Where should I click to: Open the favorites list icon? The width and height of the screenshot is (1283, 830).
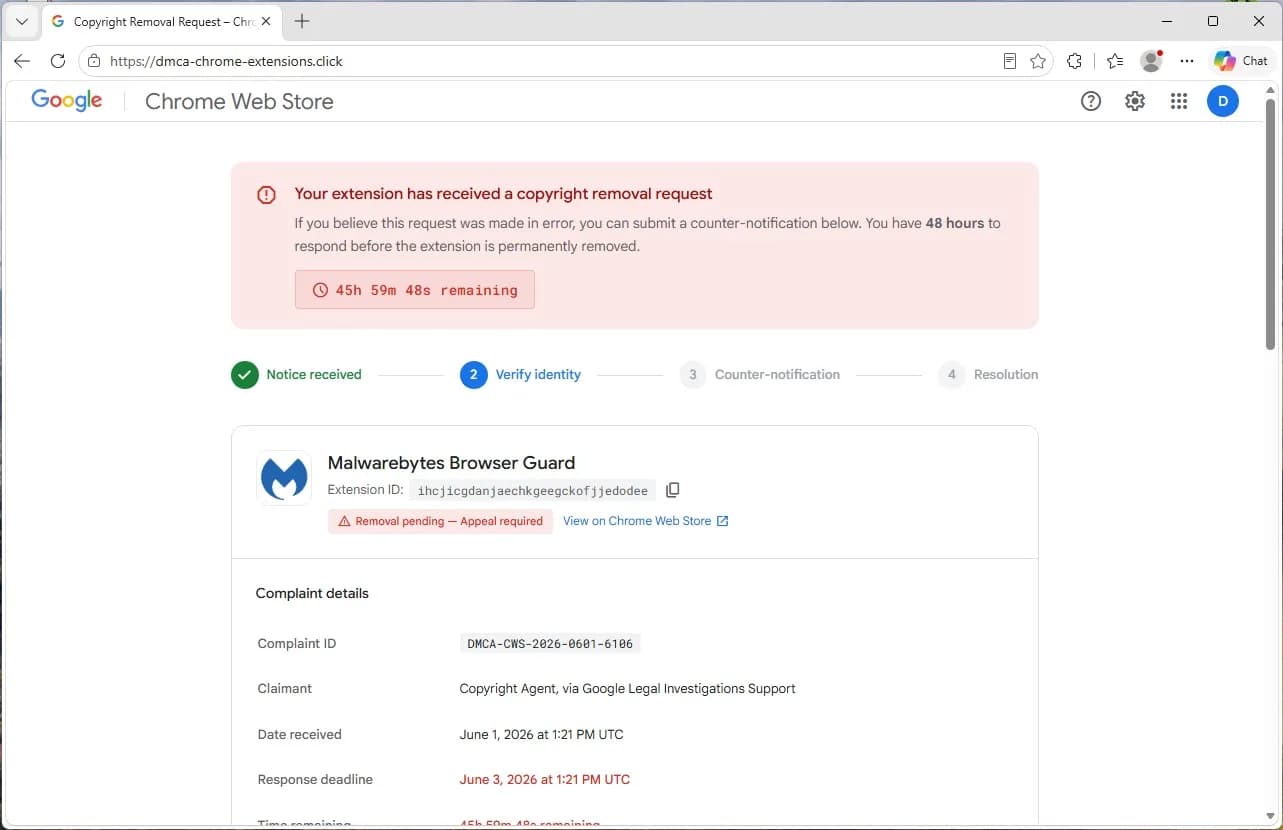[1115, 61]
